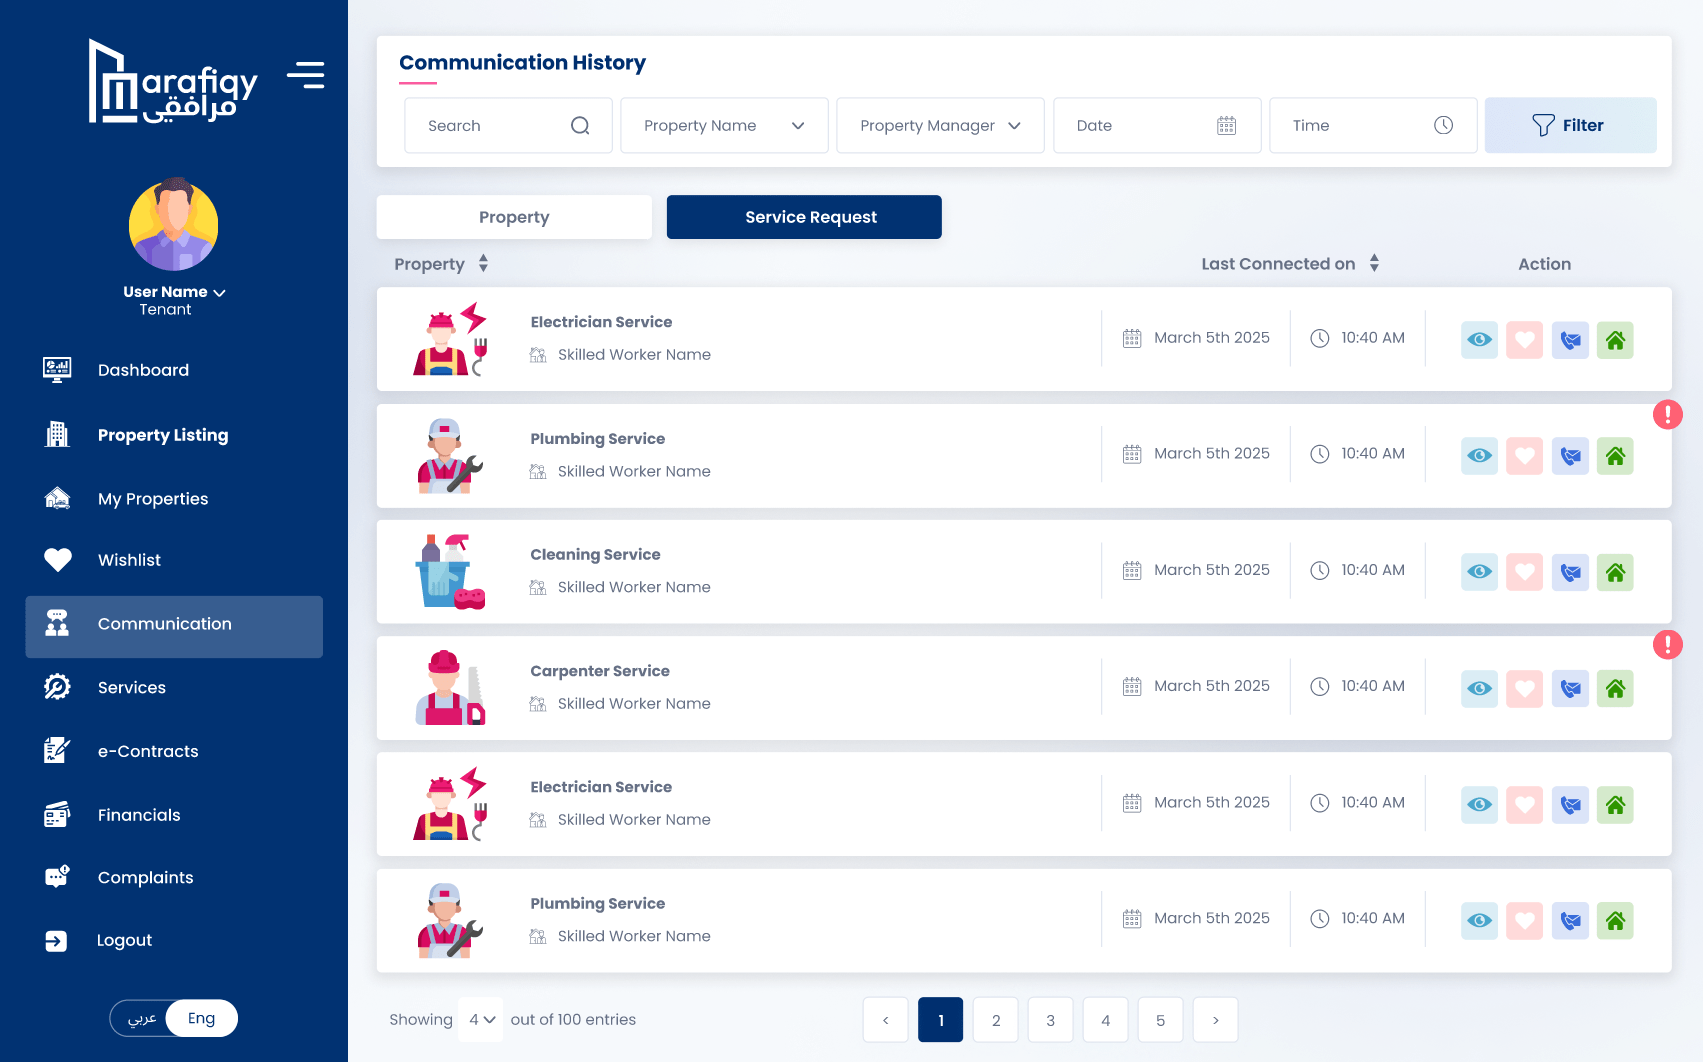Image resolution: width=1703 pixels, height=1062 pixels.
Task: Open Carpenter Service title
Action: [x=600, y=671]
